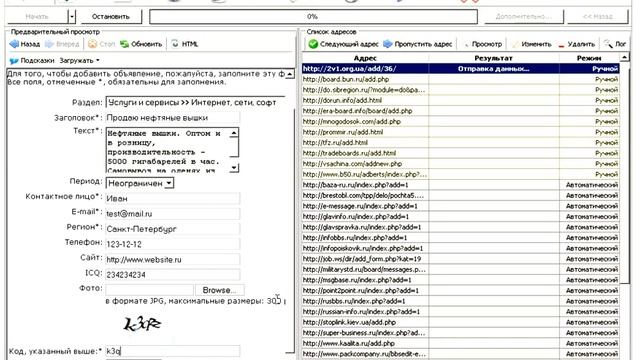This screenshot has height=360, width=640.
Task: Select row http://rusbbs.ru/index.php?add=1
Action: coord(461,301)
